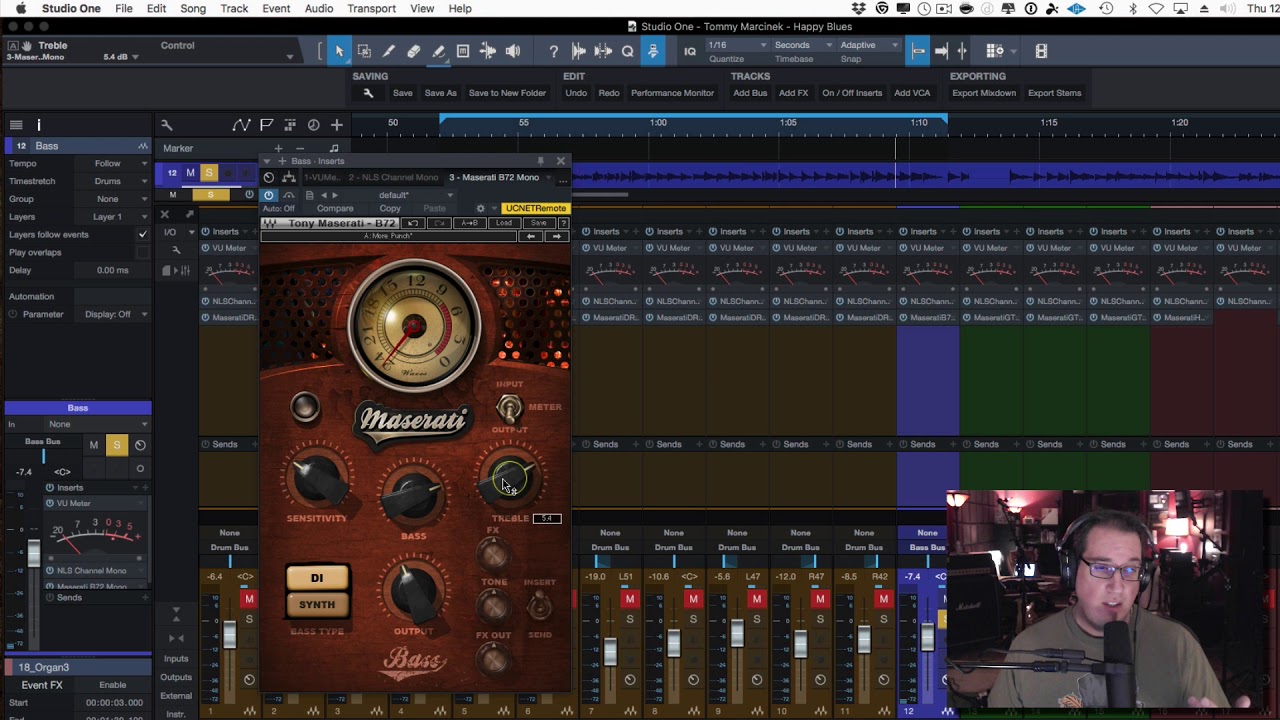Select the Bend tool
Image resolution: width=1280 pixels, height=720 pixels.
[x=488, y=51]
